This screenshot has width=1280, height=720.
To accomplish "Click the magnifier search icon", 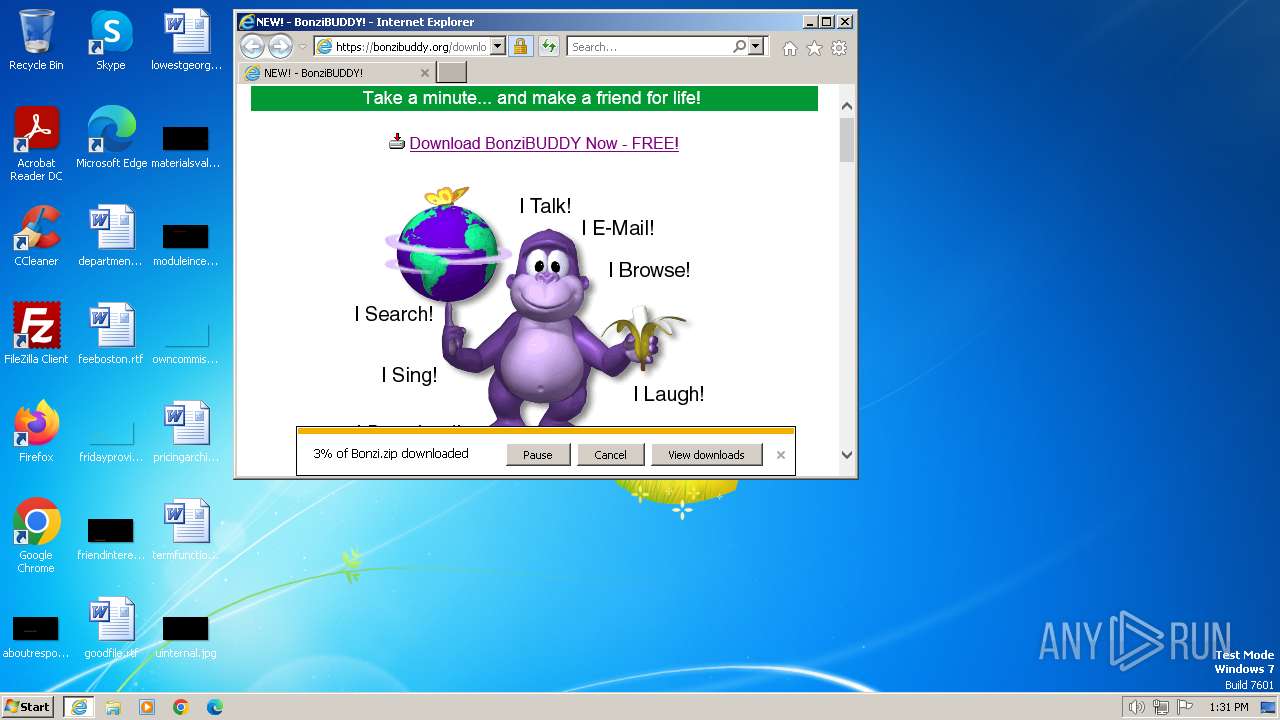I will coord(739,46).
